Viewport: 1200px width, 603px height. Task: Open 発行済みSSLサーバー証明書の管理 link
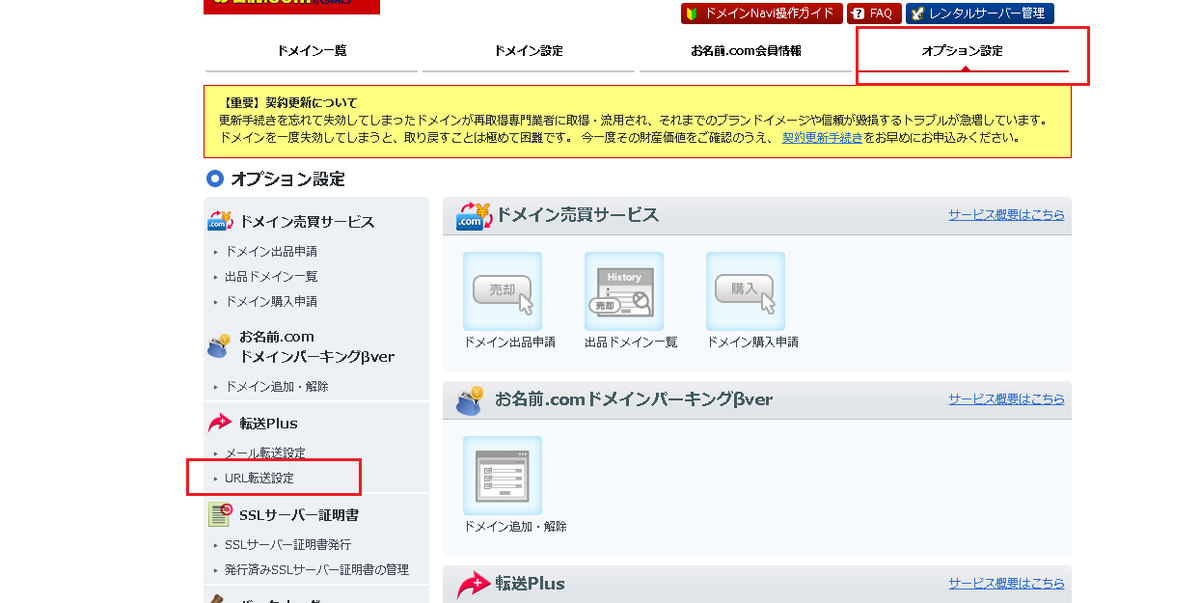click(x=317, y=570)
